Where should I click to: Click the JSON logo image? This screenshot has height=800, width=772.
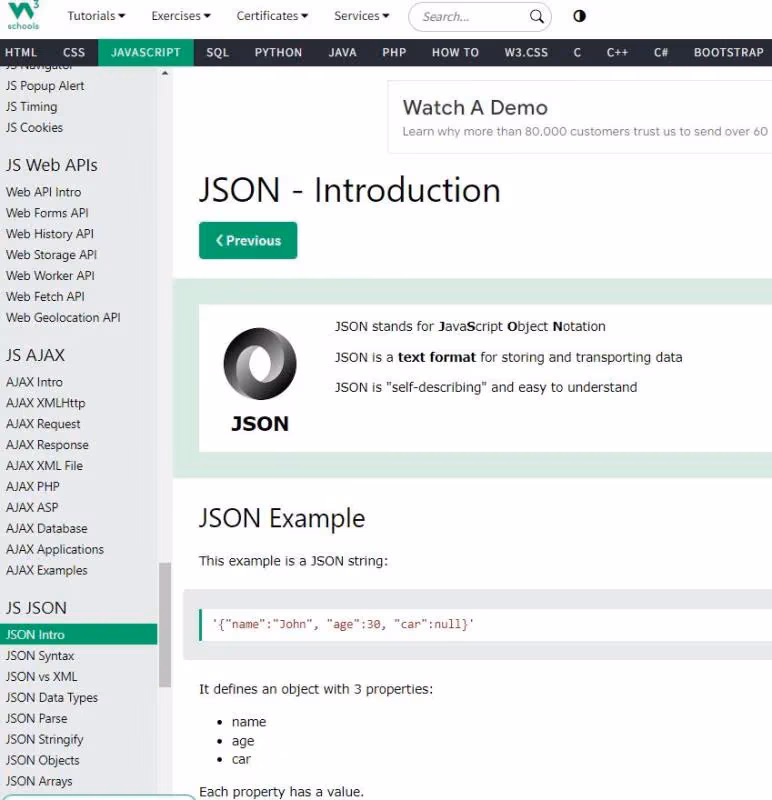(x=260, y=380)
